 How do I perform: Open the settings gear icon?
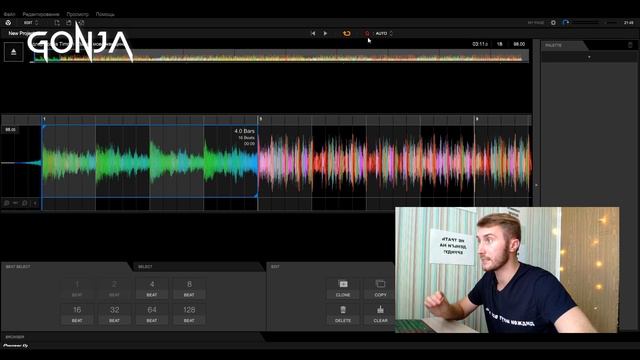(553, 23)
